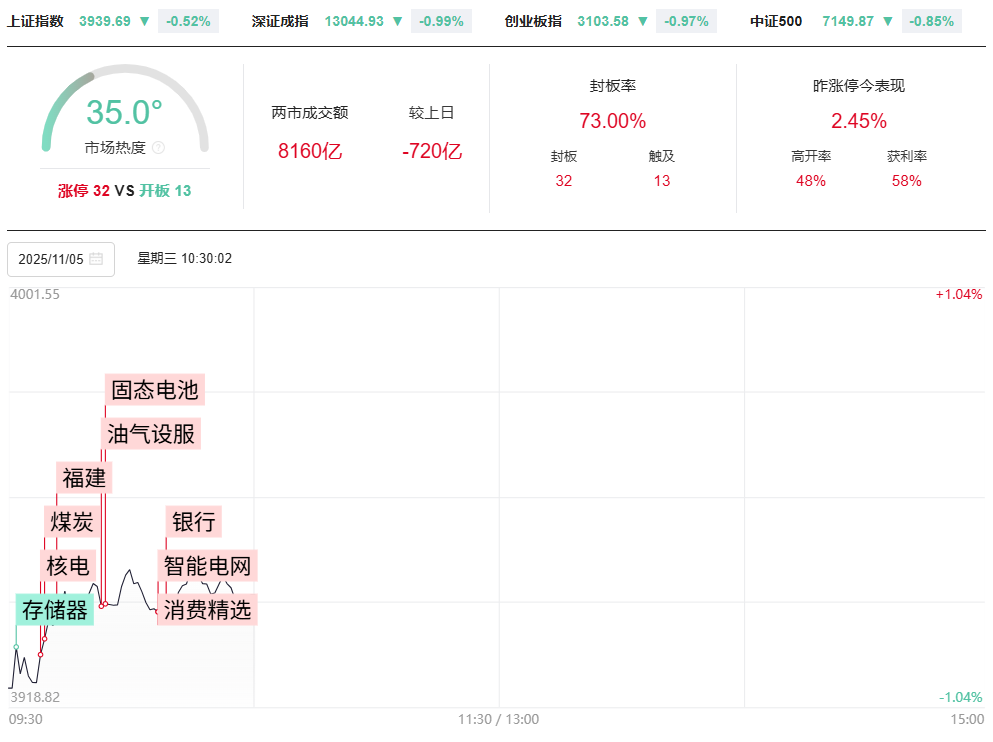The height and width of the screenshot is (742, 993).
Task: Click the 油气设服 sector label
Action: point(151,434)
